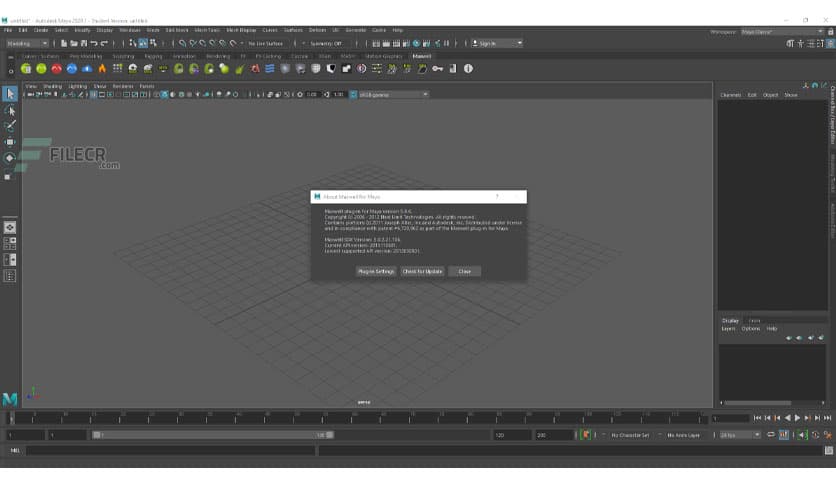Redo with the status line arrow
Screen dimensions: 836x484
tap(104, 43)
